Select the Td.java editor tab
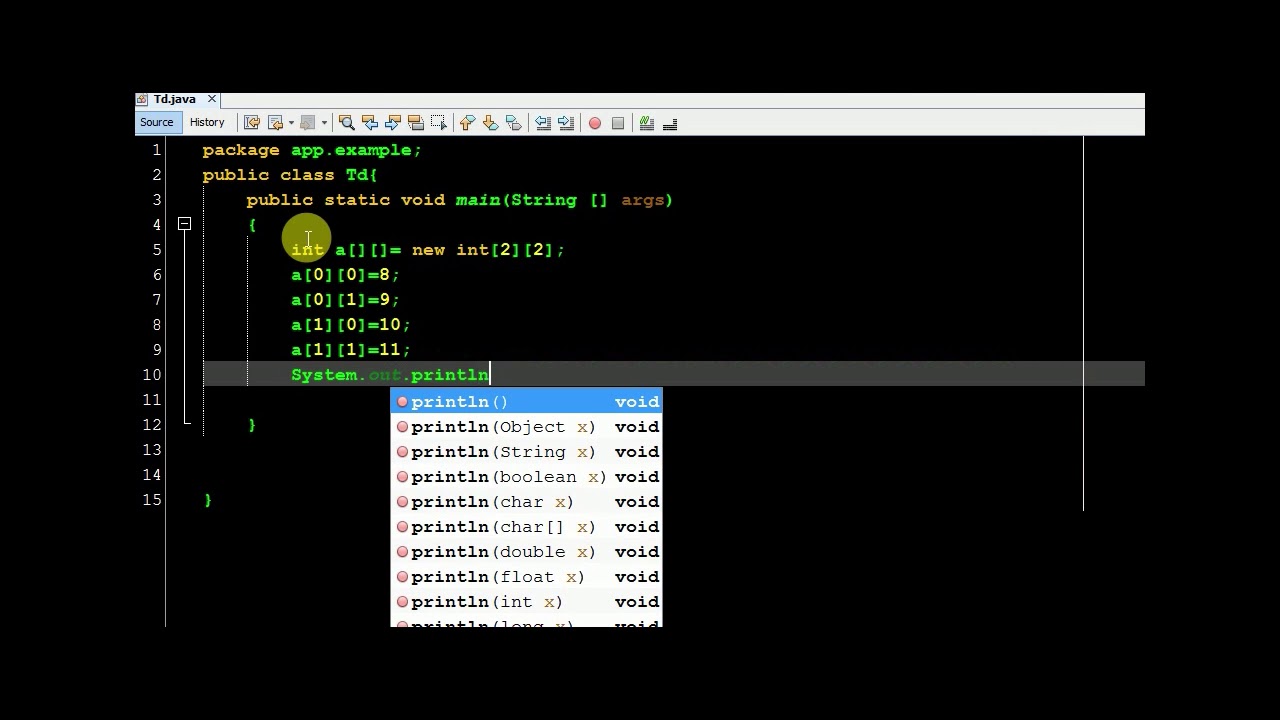This screenshot has height=720, width=1280. (x=174, y=100)
